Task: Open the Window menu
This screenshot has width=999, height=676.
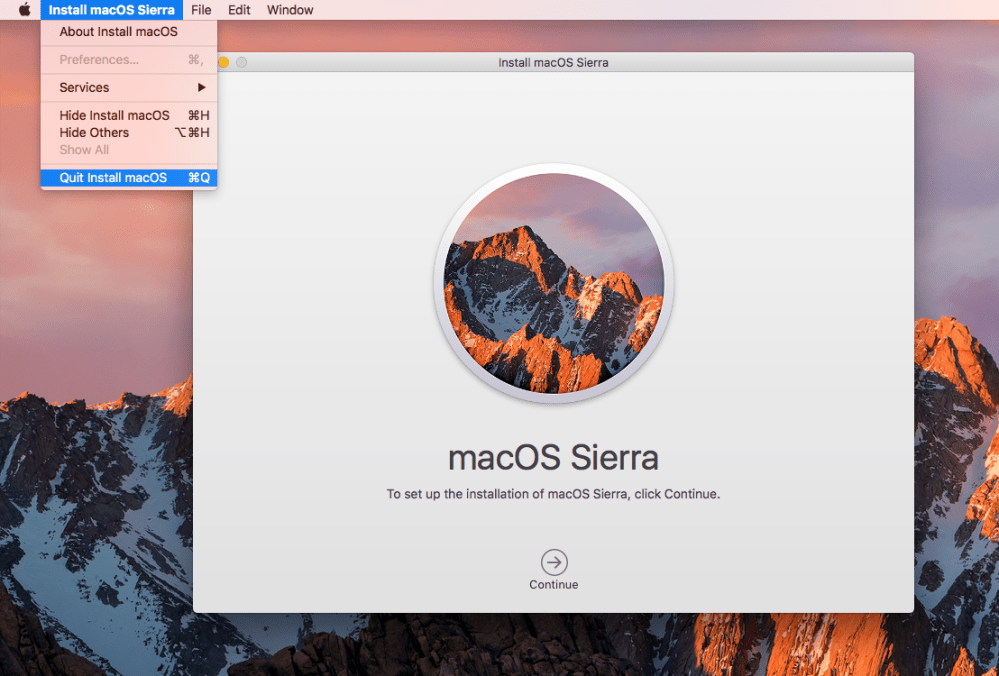Action: (290, 10)
